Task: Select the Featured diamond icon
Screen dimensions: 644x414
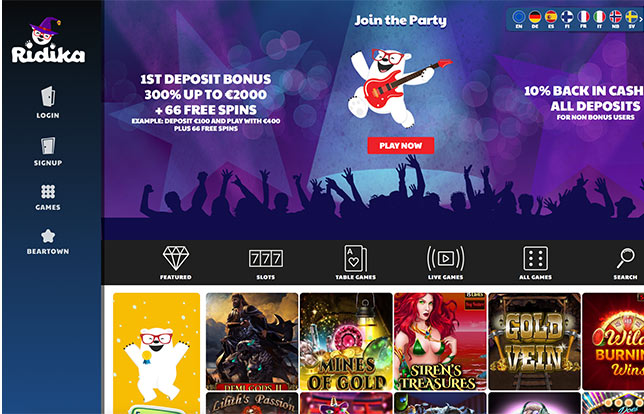Action: pyautogui.click(x=176, y=258)
